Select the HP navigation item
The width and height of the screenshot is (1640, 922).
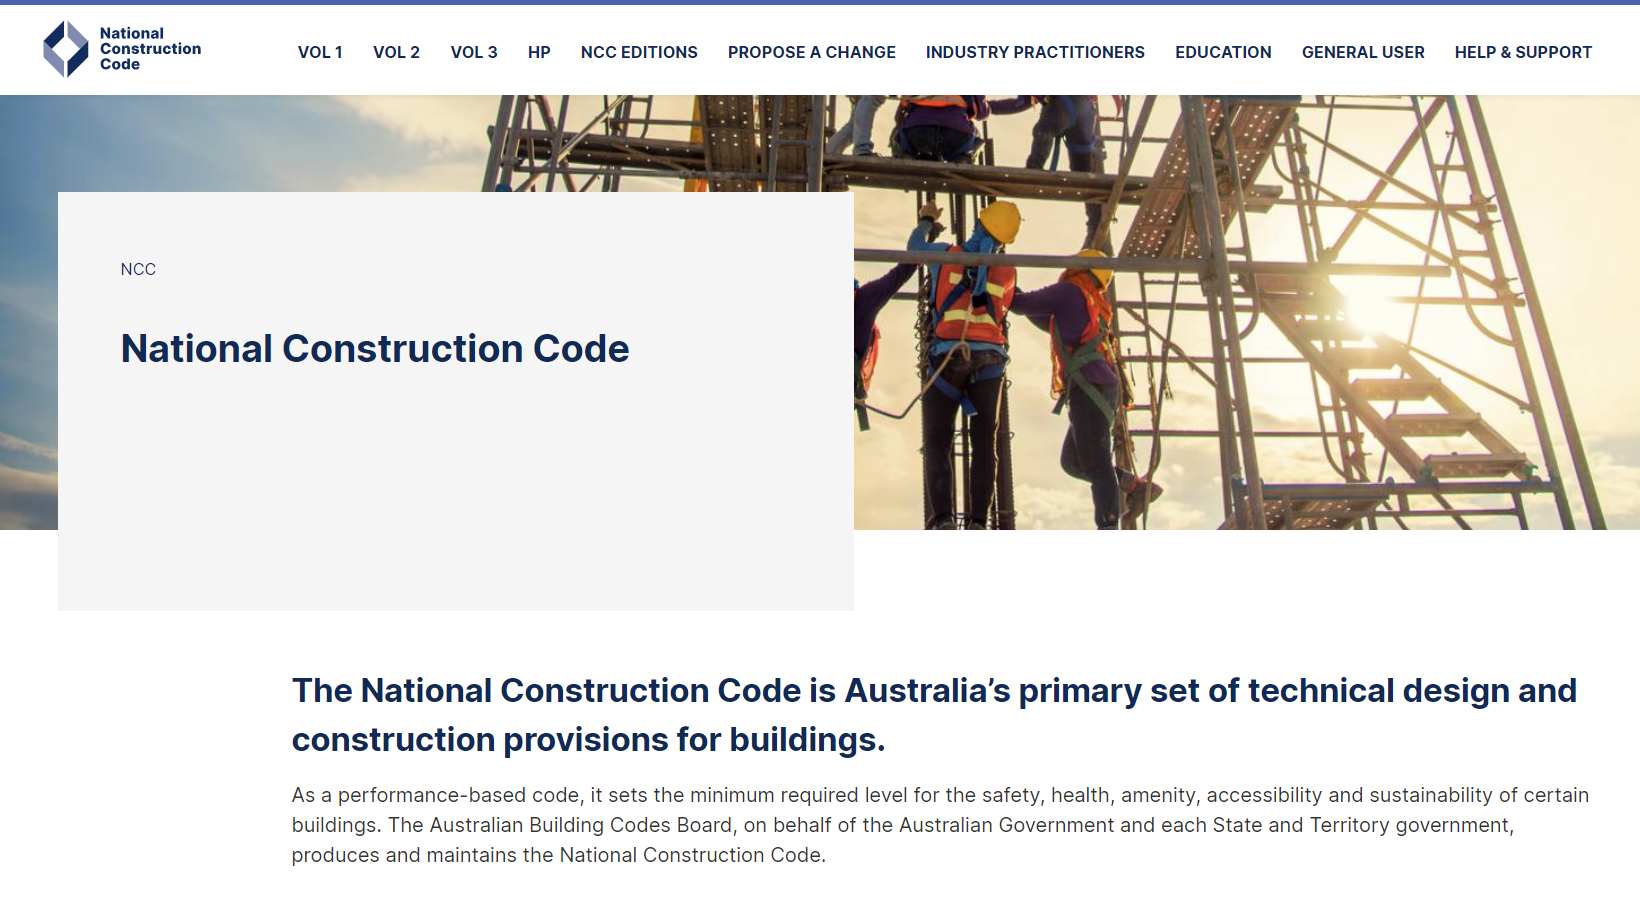point(539,52)
